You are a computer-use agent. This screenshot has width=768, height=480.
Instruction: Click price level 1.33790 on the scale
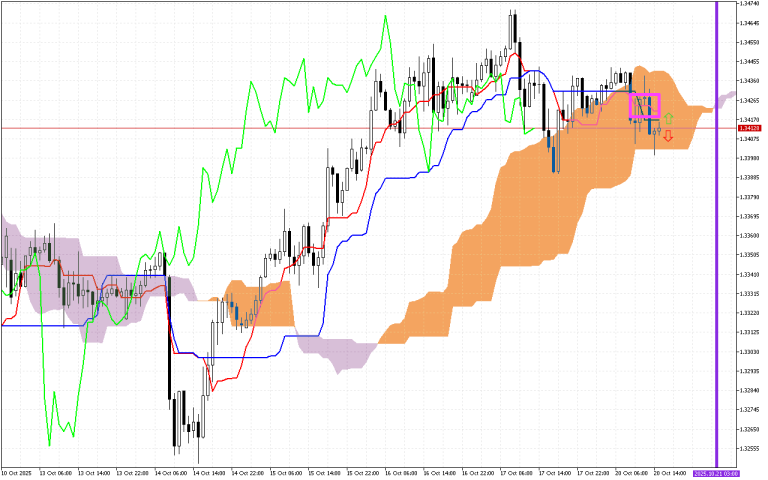750,197
